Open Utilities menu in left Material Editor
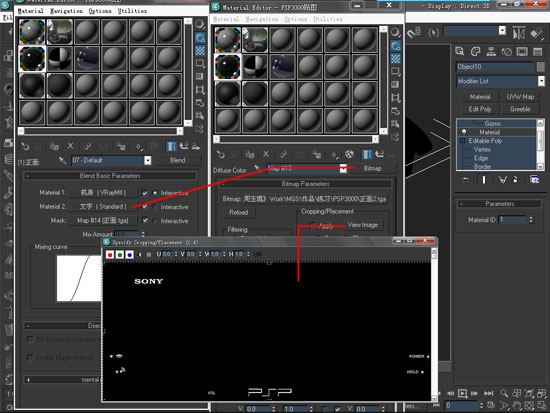This screenshot has height=413, width=550. point(133,11)
